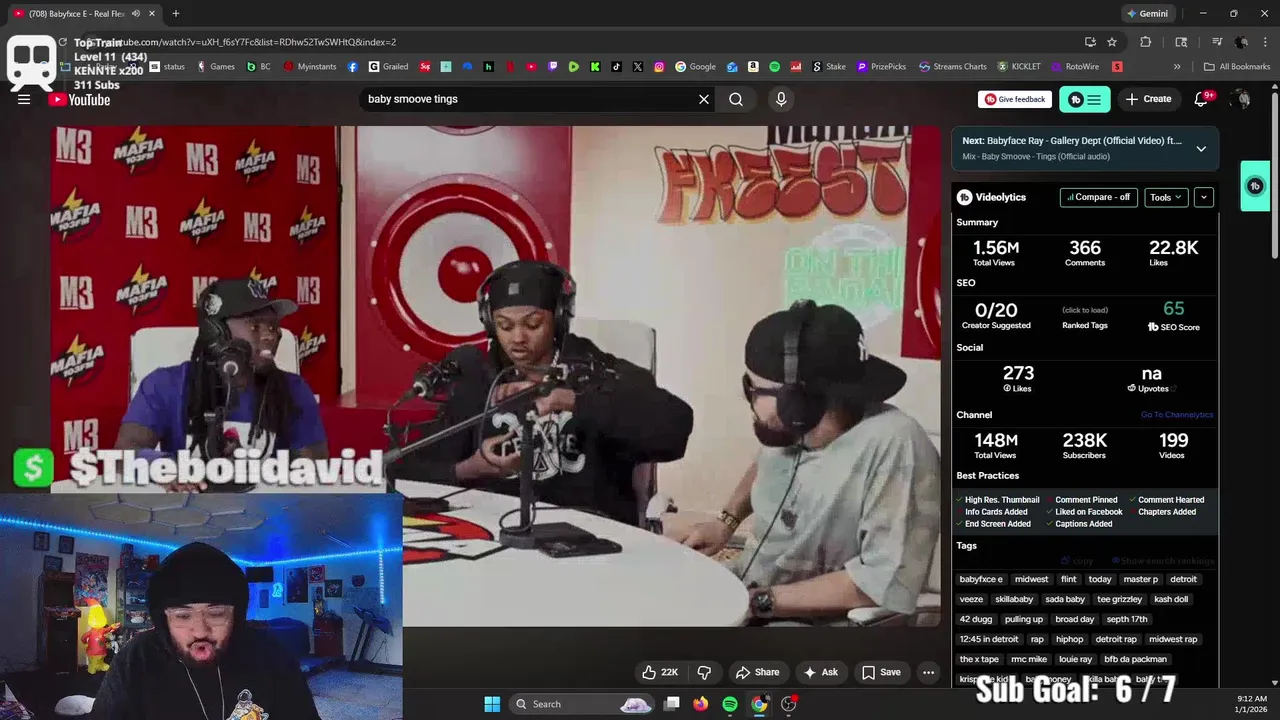1280x720 pixels.
Task: Open more actions three-dot menu
Action: click(x=928, y=672)
